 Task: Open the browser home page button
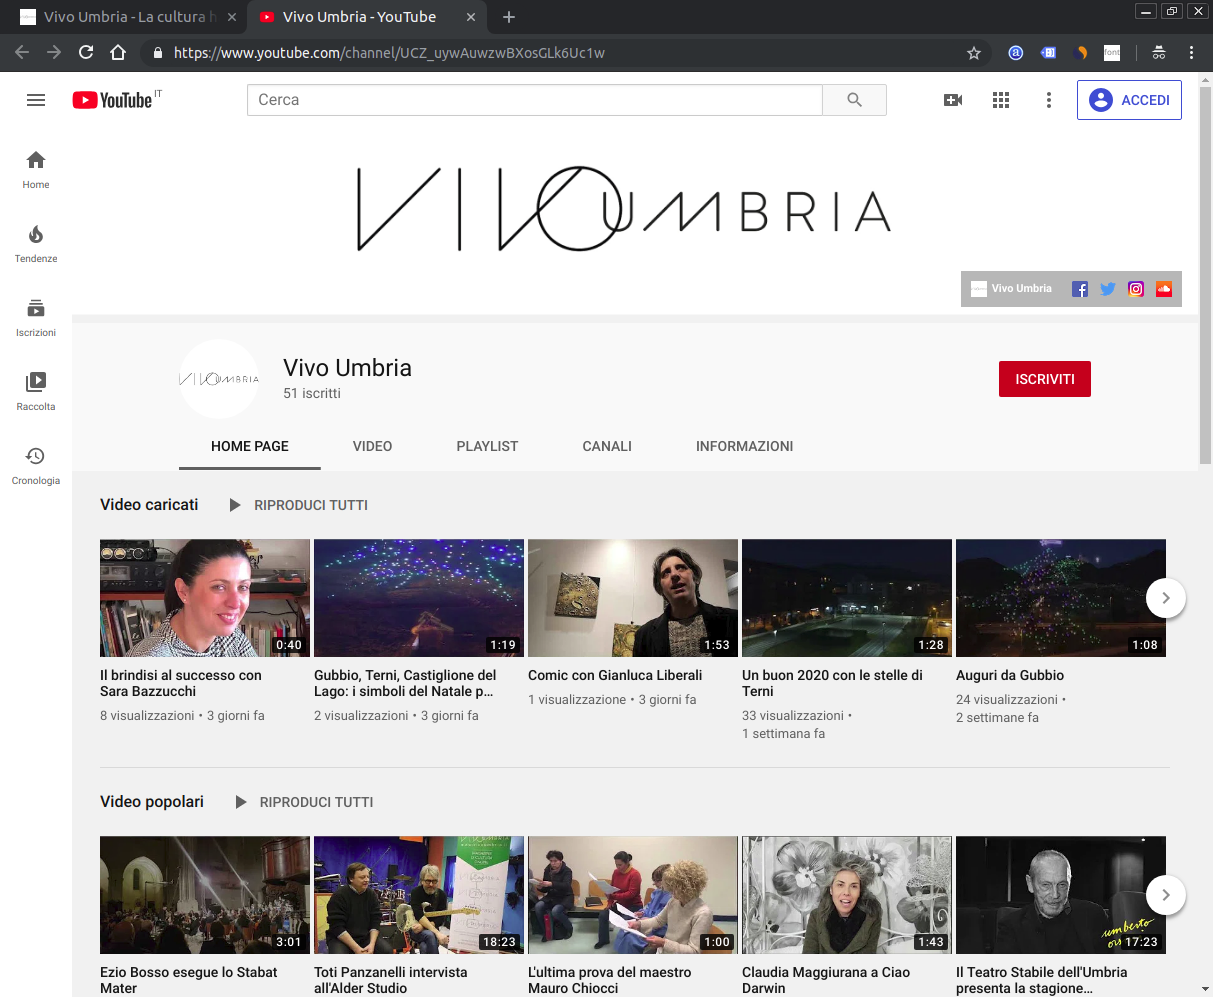pyautogui.click(x=118, y=53)
